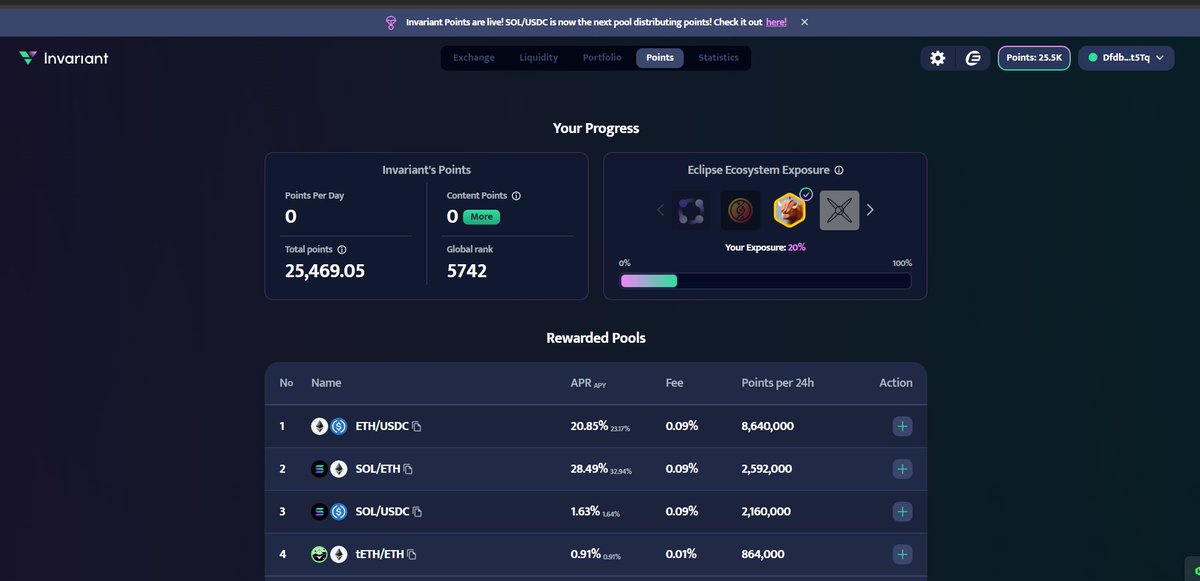Click the SOL/USDC pool name
Screen dimensions: 1200x581
tap(383, 512)
